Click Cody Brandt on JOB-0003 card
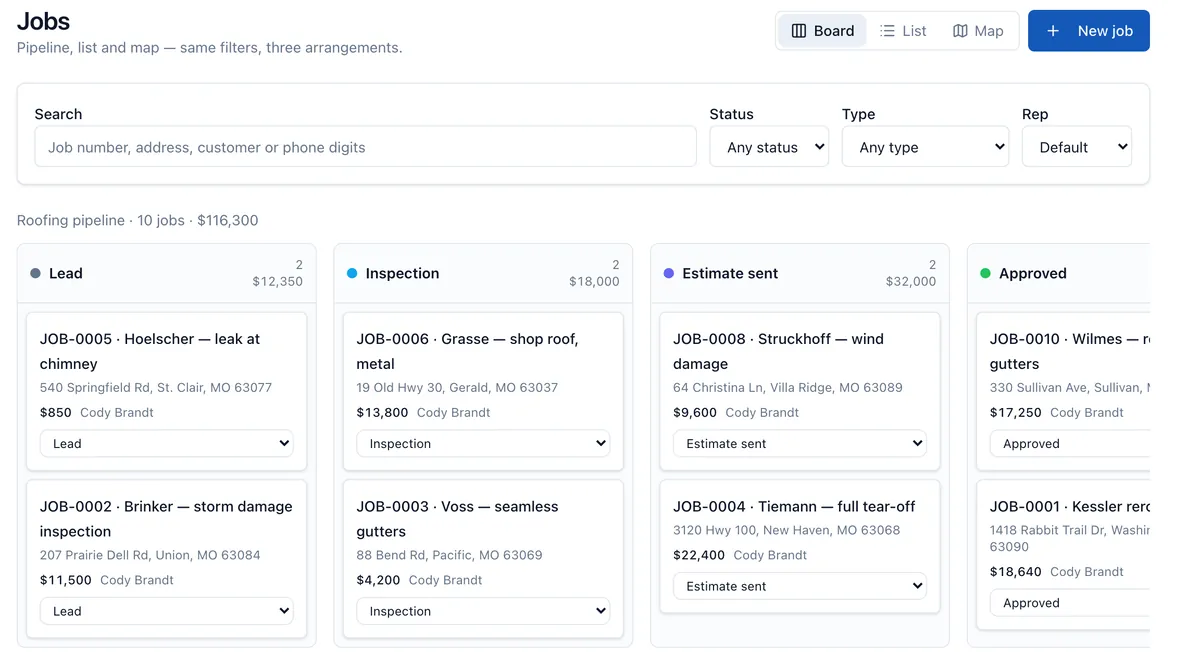Image resolution: width=1200 pixels, height=652 pixels. pyautogui.click(x=446, y=580)
